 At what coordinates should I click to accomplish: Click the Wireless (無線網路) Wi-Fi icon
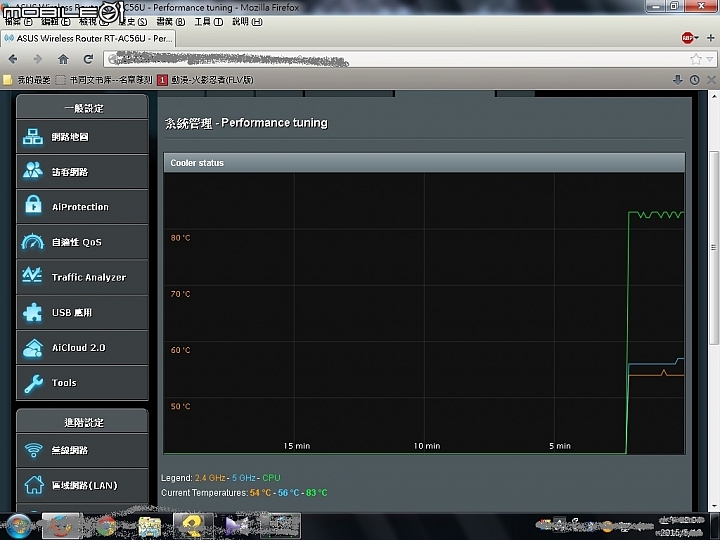(33, 450)
